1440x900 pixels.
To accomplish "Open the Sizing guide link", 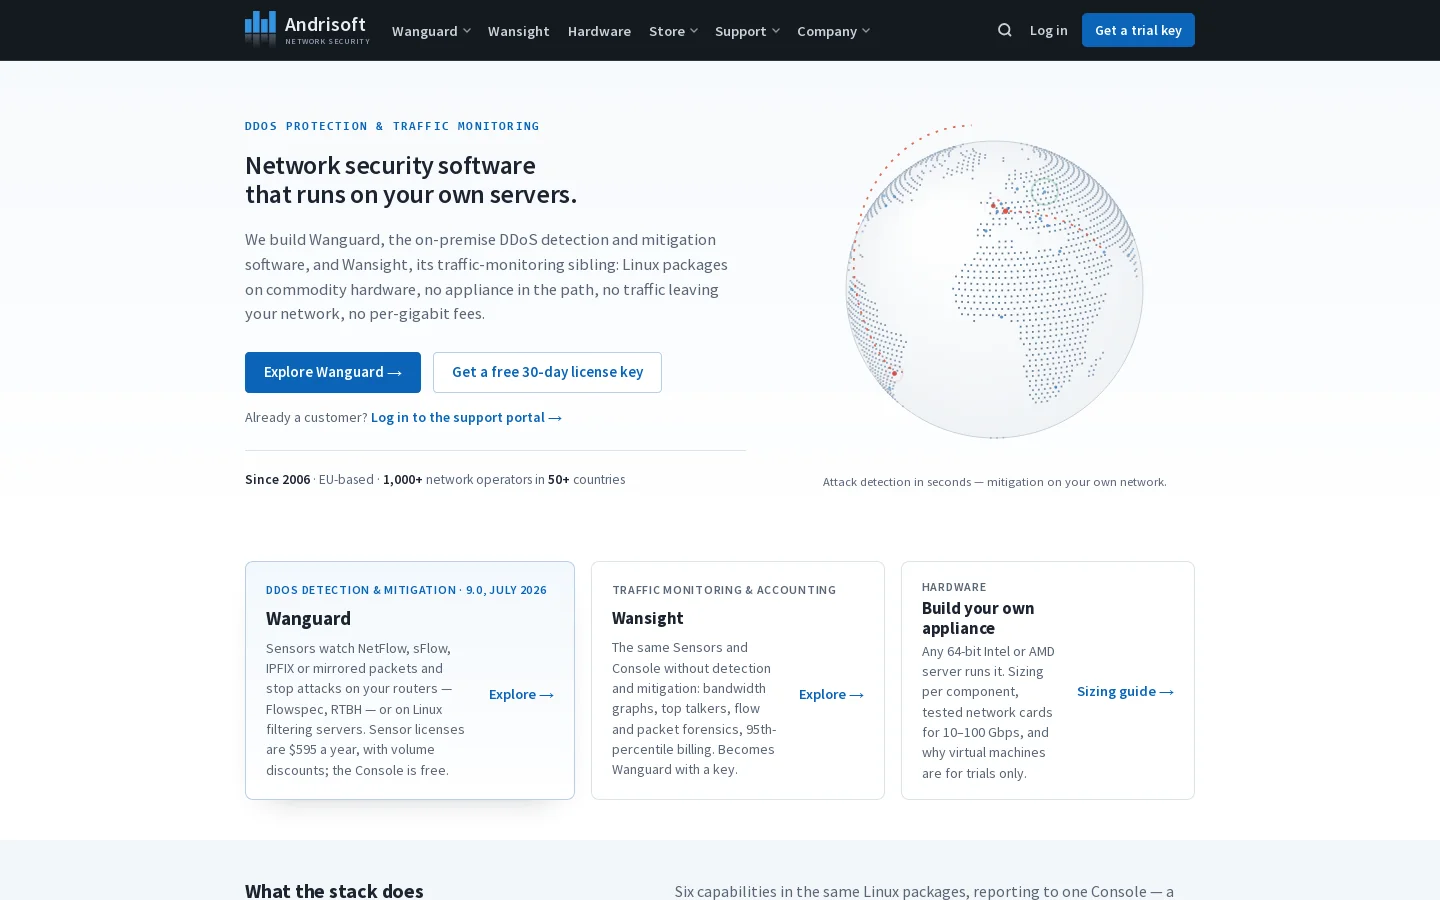I will (x=1125, y=691).
